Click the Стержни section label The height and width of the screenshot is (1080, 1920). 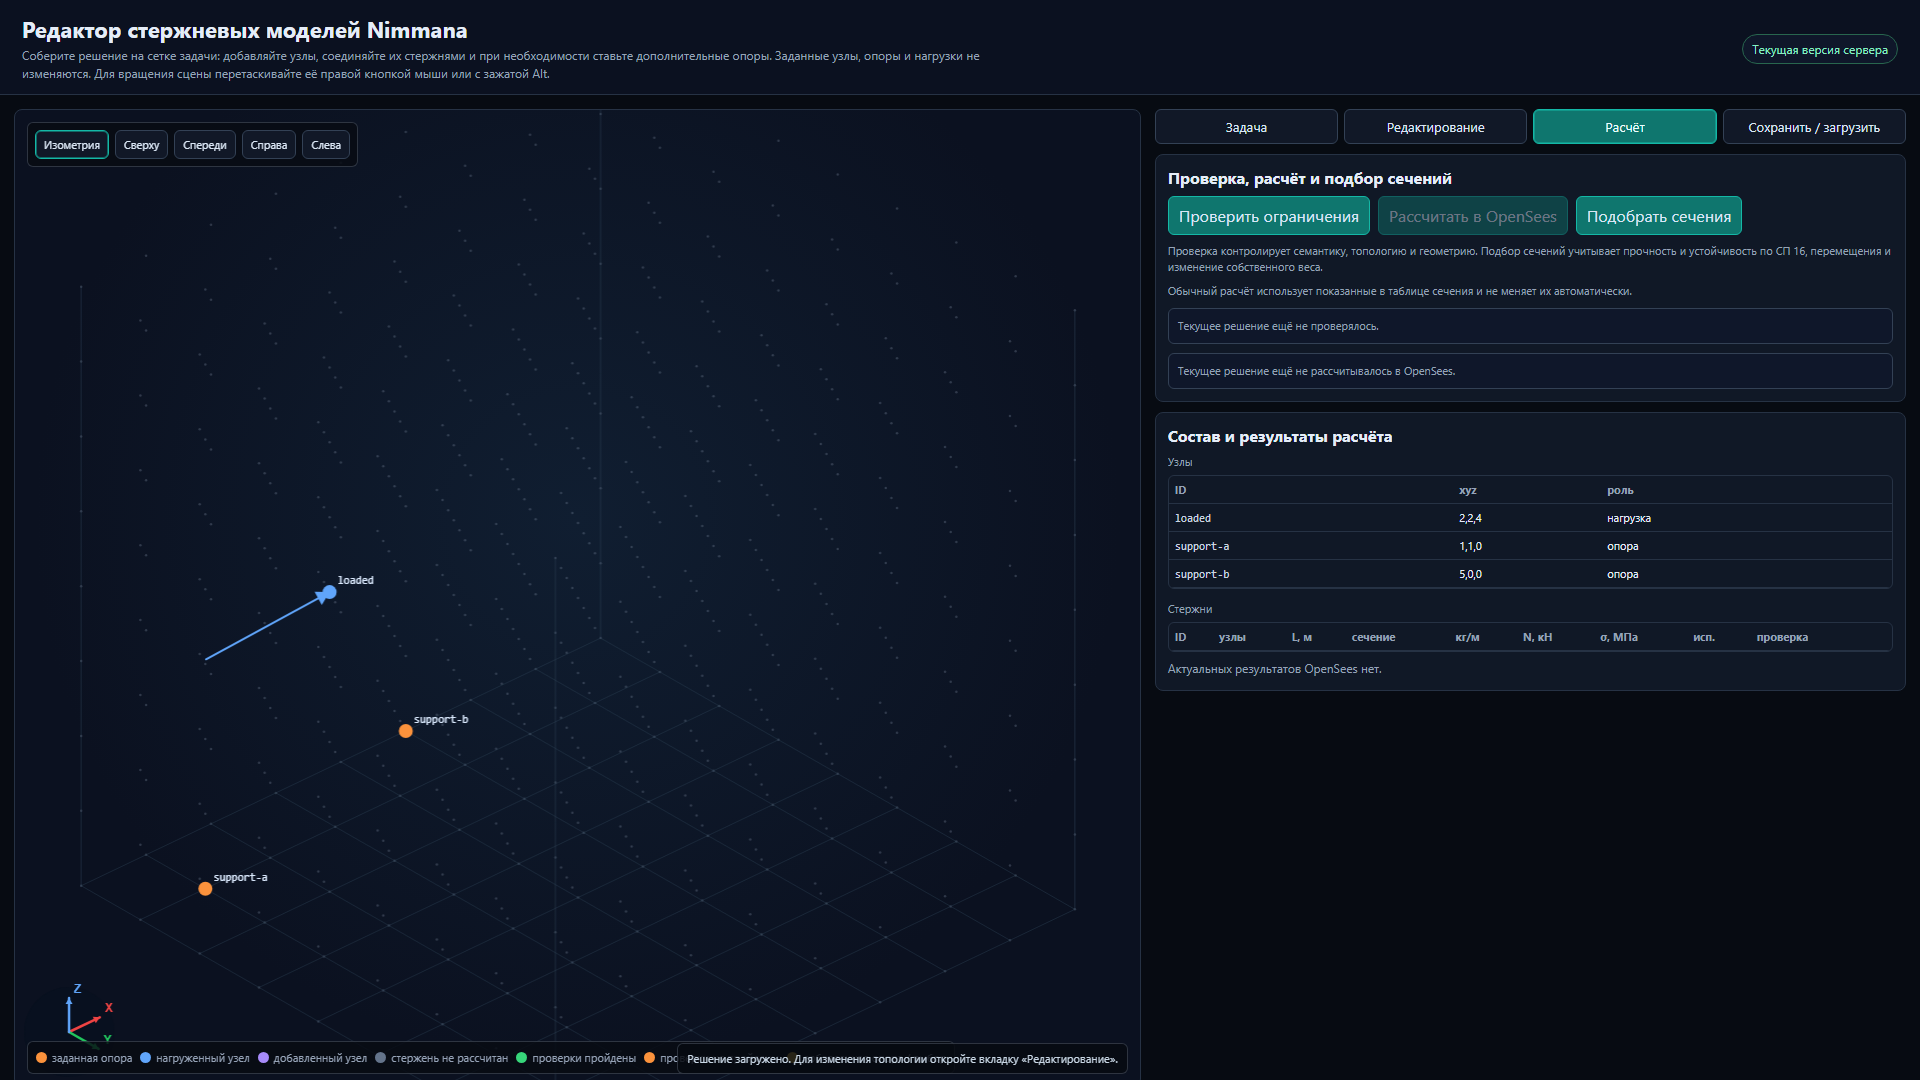click(x=1190, y=609)
